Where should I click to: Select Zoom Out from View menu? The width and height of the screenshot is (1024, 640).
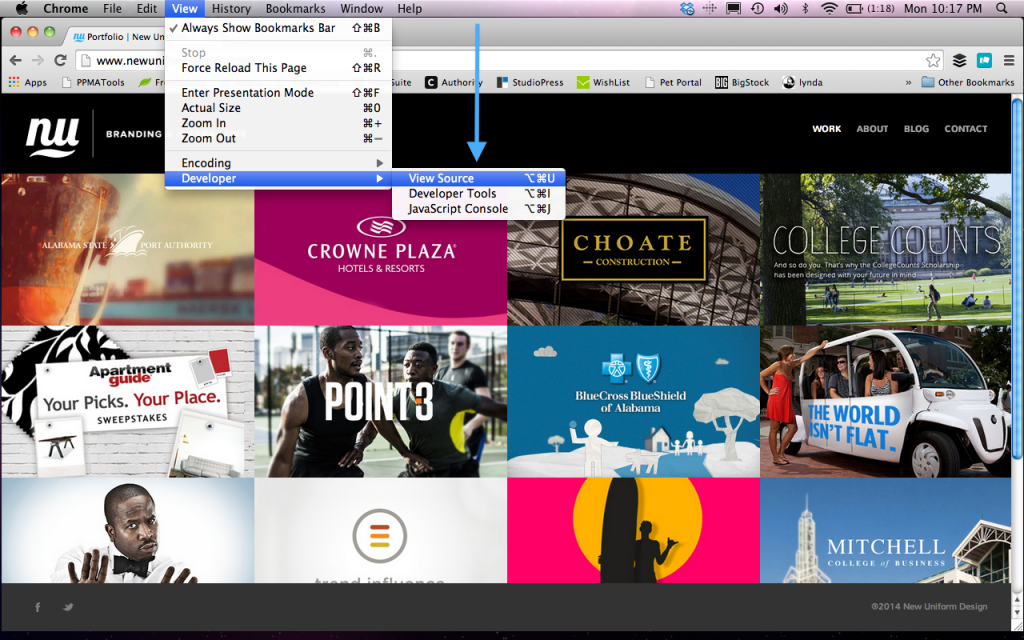tap(278, 138)
